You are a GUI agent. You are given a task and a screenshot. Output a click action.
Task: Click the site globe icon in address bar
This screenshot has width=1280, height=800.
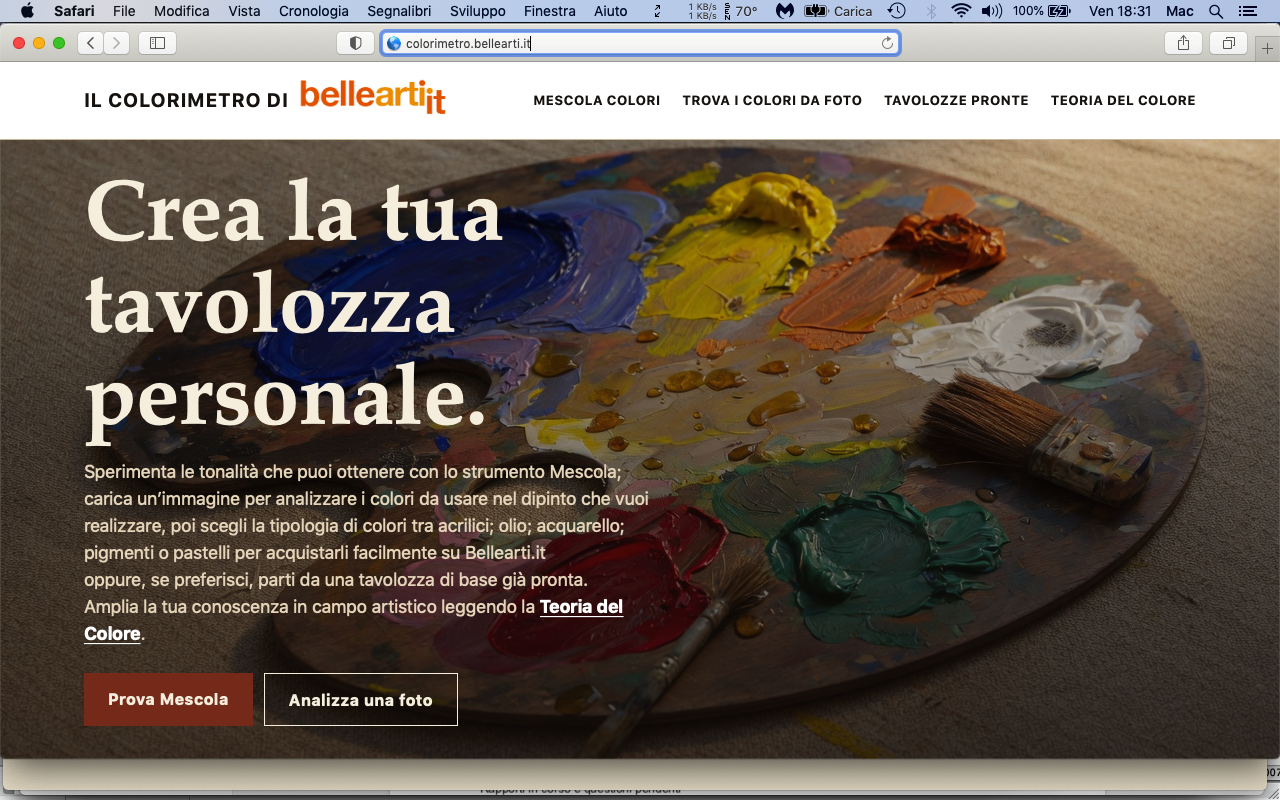click(x=394, y=43)
